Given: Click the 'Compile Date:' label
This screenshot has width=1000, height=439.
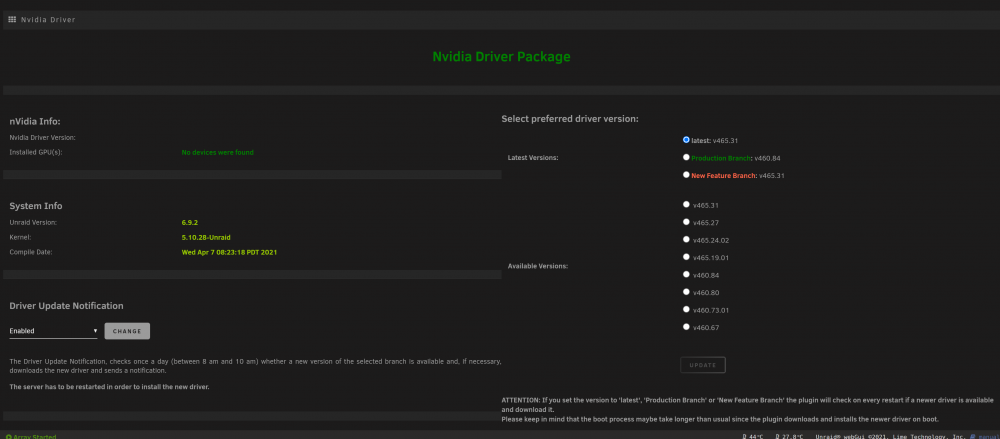Looking at the screenshot, I should 31,252.
